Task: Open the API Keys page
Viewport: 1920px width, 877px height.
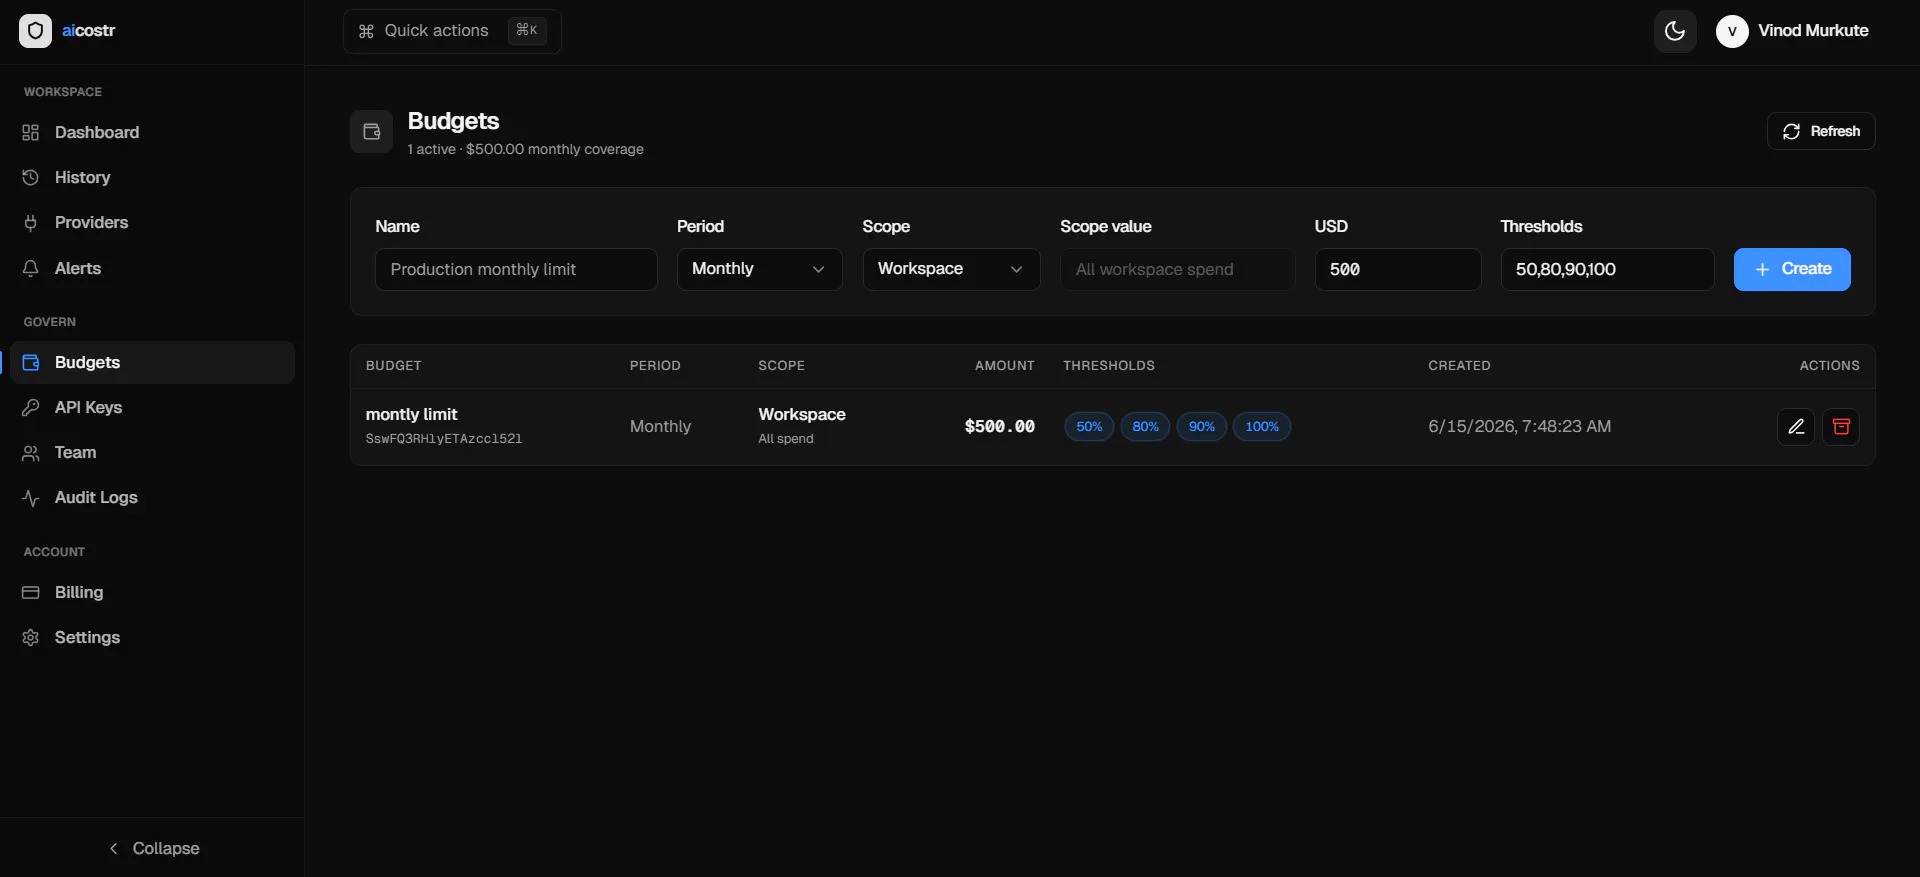Action: (152, 407)
